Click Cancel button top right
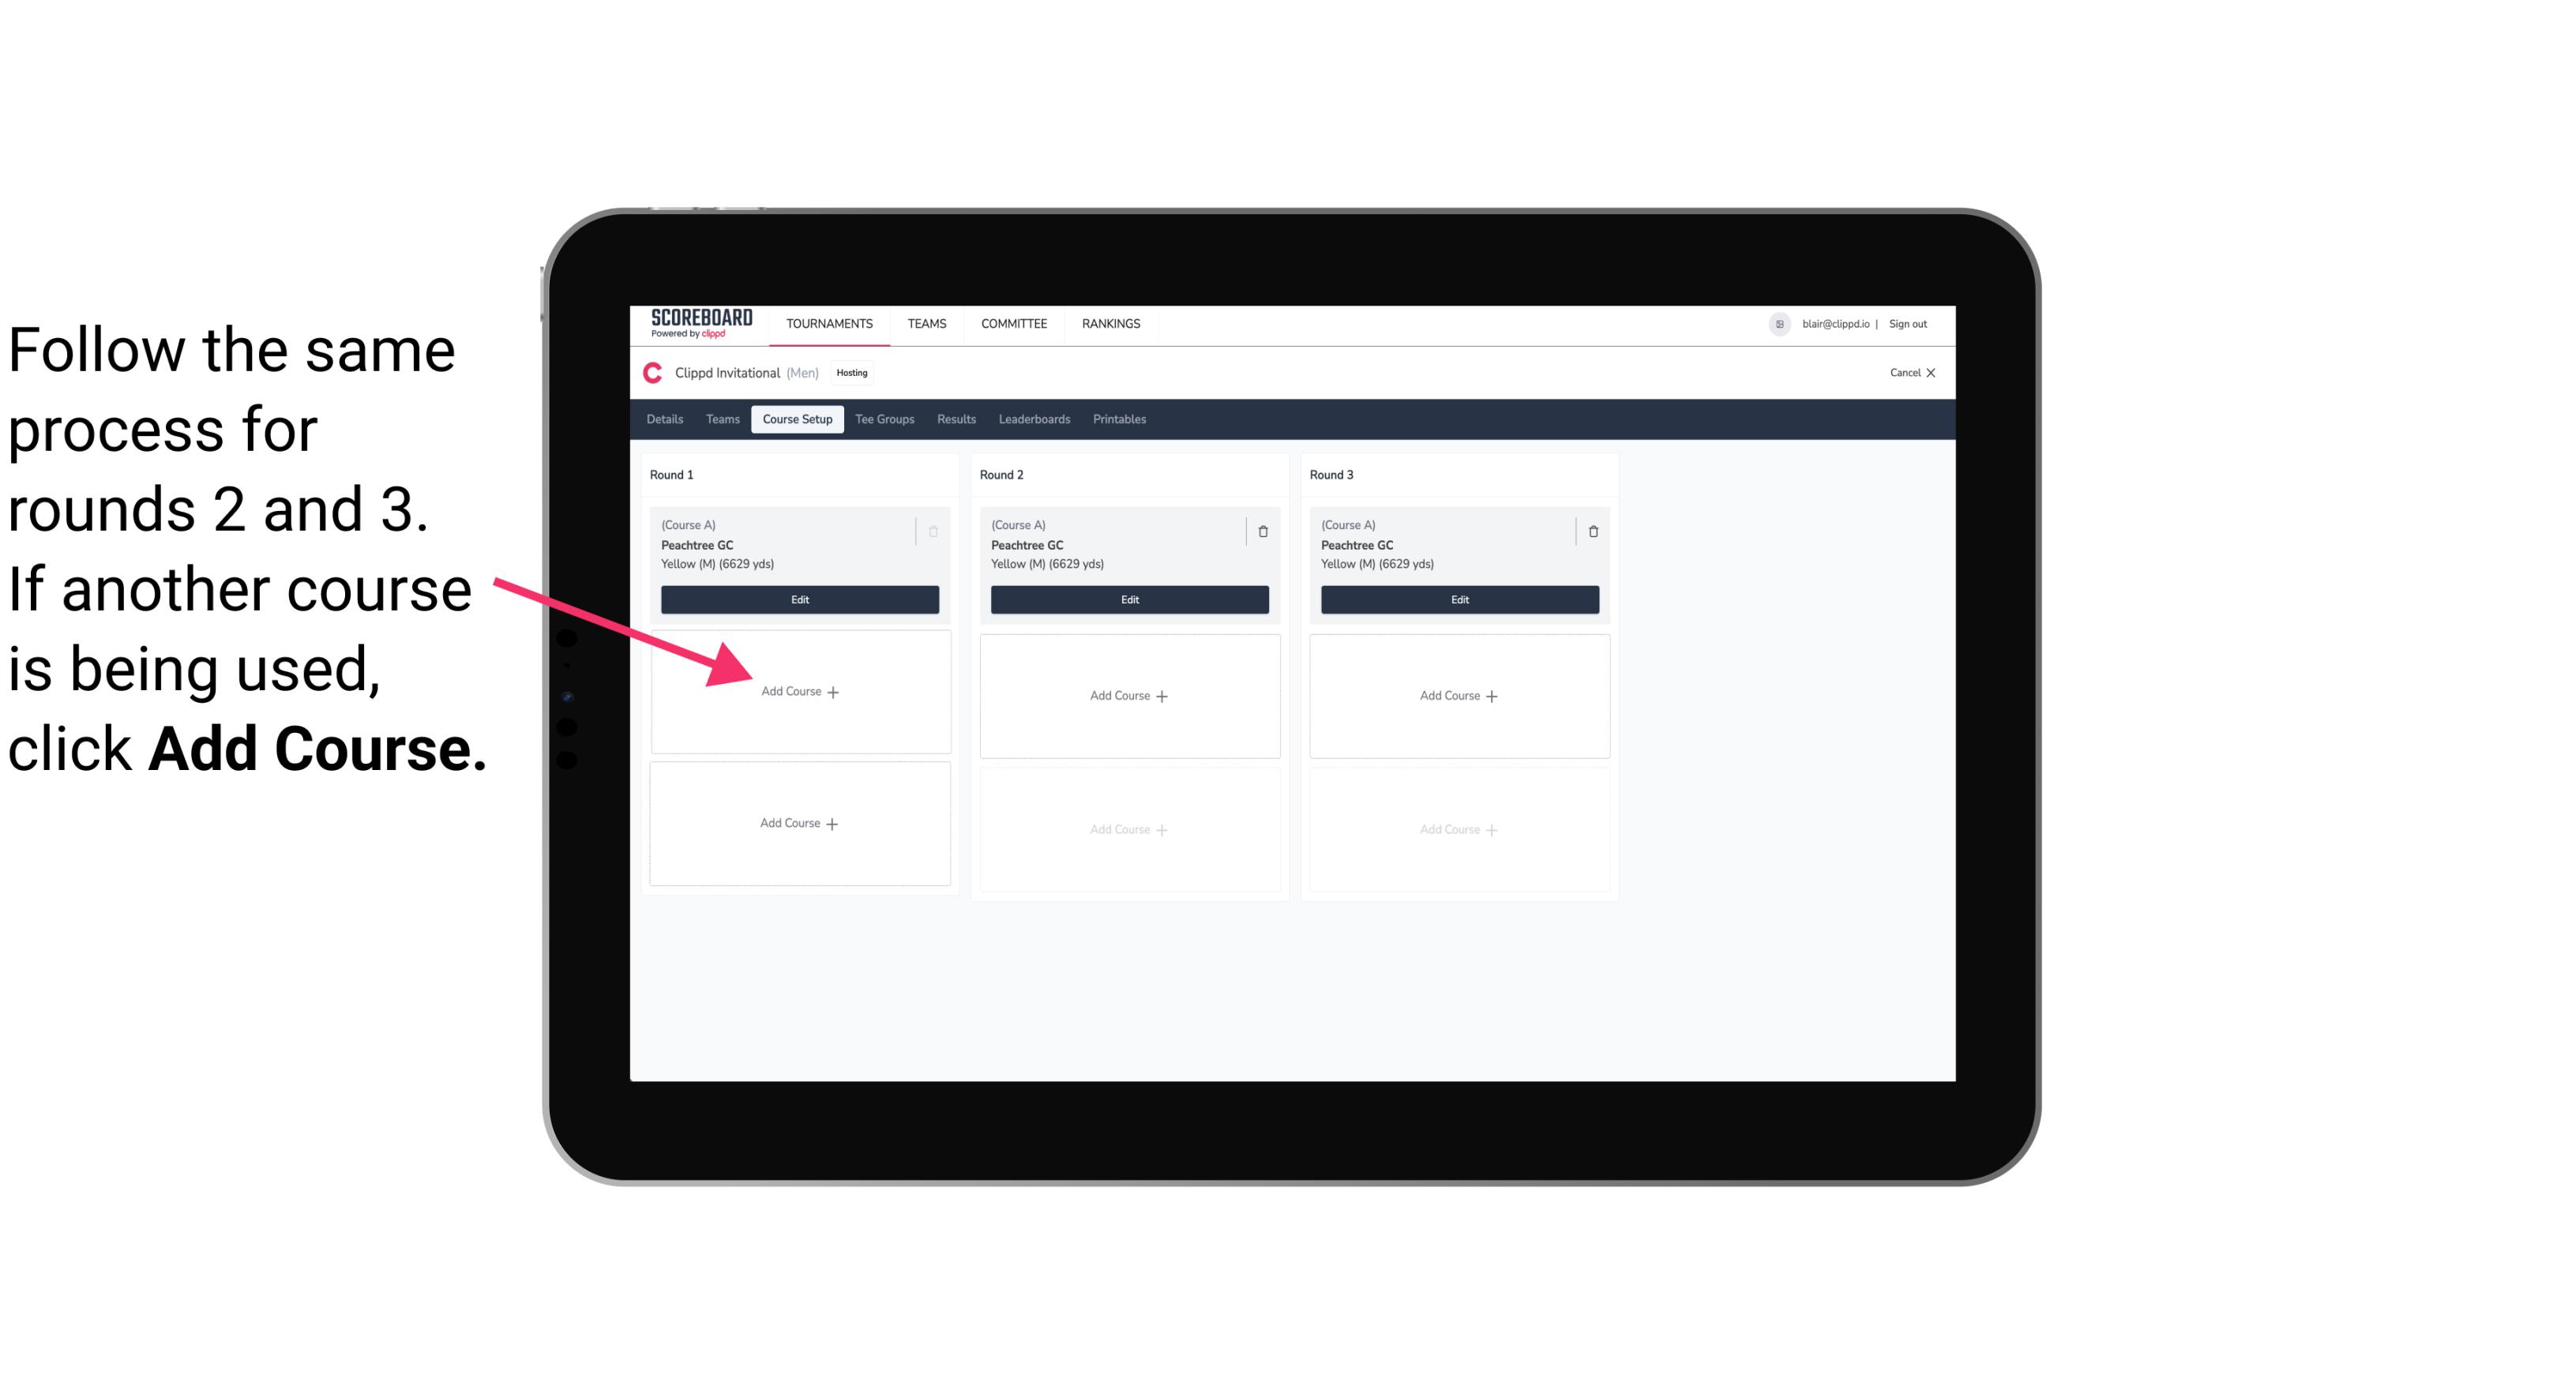The width and height of the screenshot is (2576, 1386). click(1907, 370)
